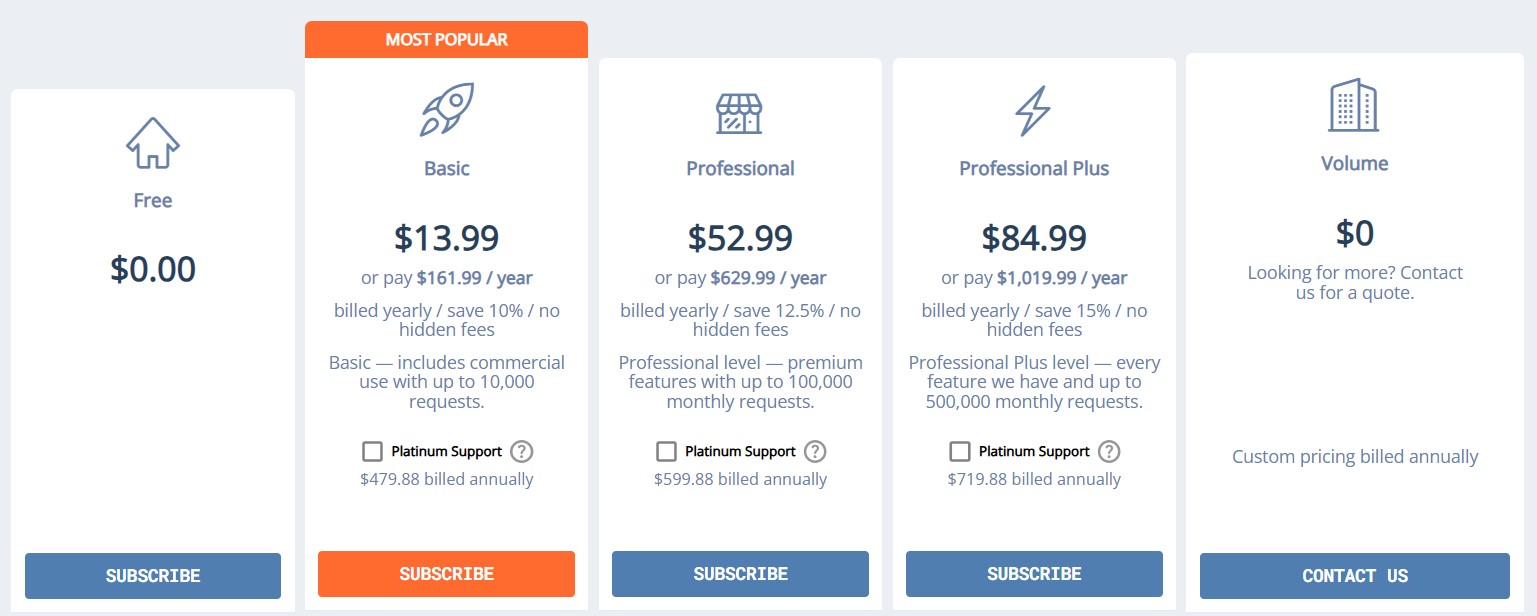Image resolution: width=1537 pixels, height=616 pixels.
Task: Open Platinum Support help icon under Basic
Action: [521, 451]
